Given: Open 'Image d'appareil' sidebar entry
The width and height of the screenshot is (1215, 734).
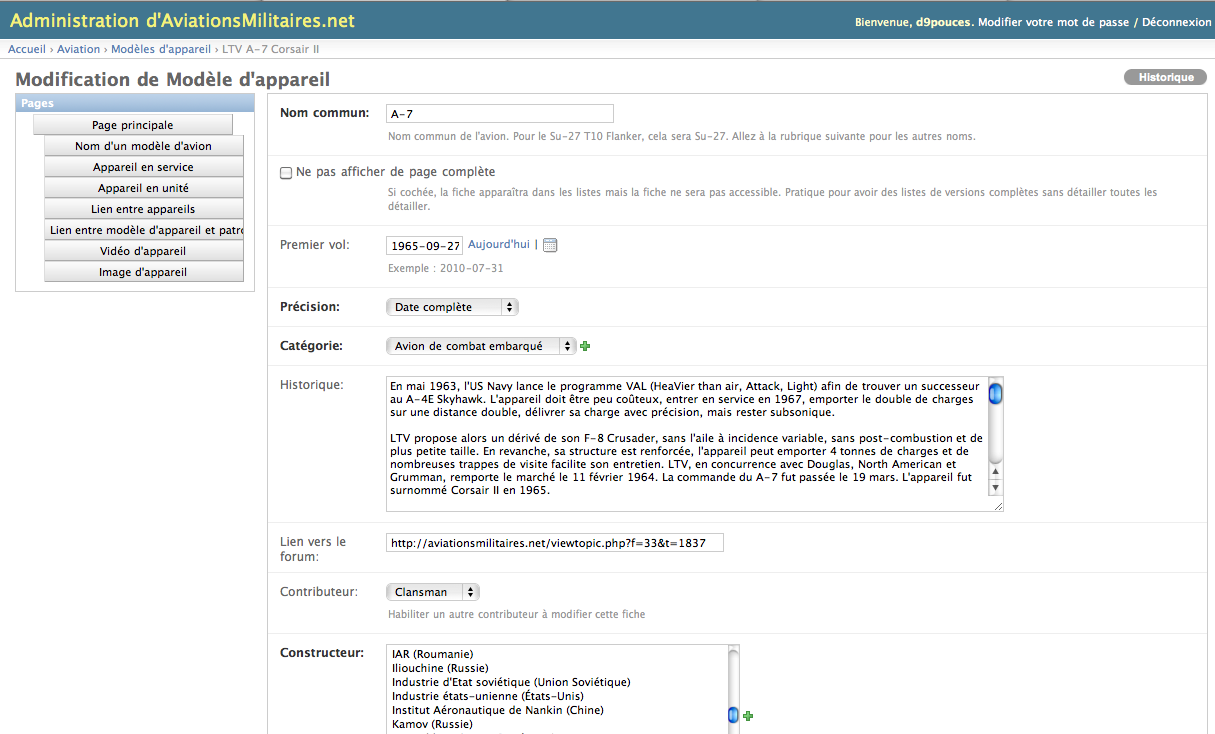Looking at the screenshot, I should (x=143, y=272).
